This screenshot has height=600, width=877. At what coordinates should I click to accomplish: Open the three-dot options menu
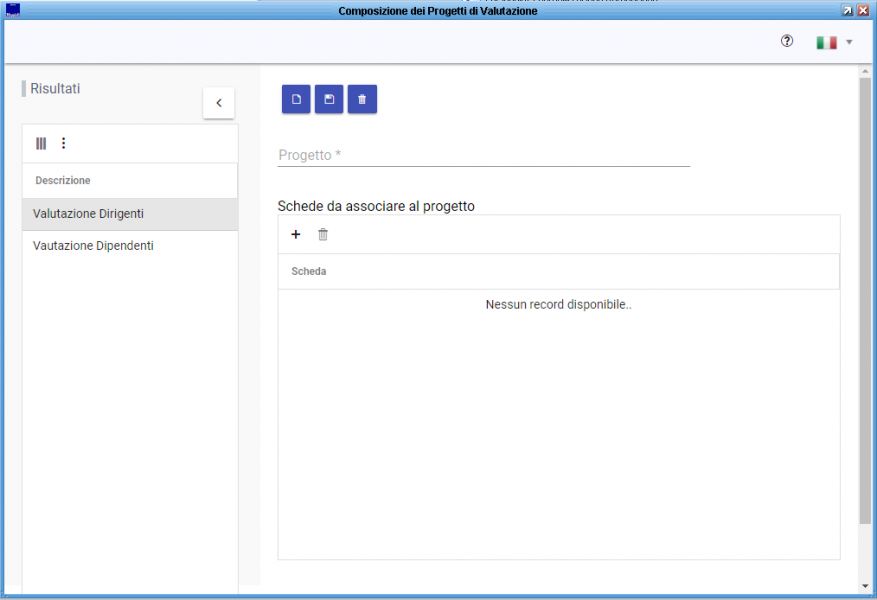[63, 143]
